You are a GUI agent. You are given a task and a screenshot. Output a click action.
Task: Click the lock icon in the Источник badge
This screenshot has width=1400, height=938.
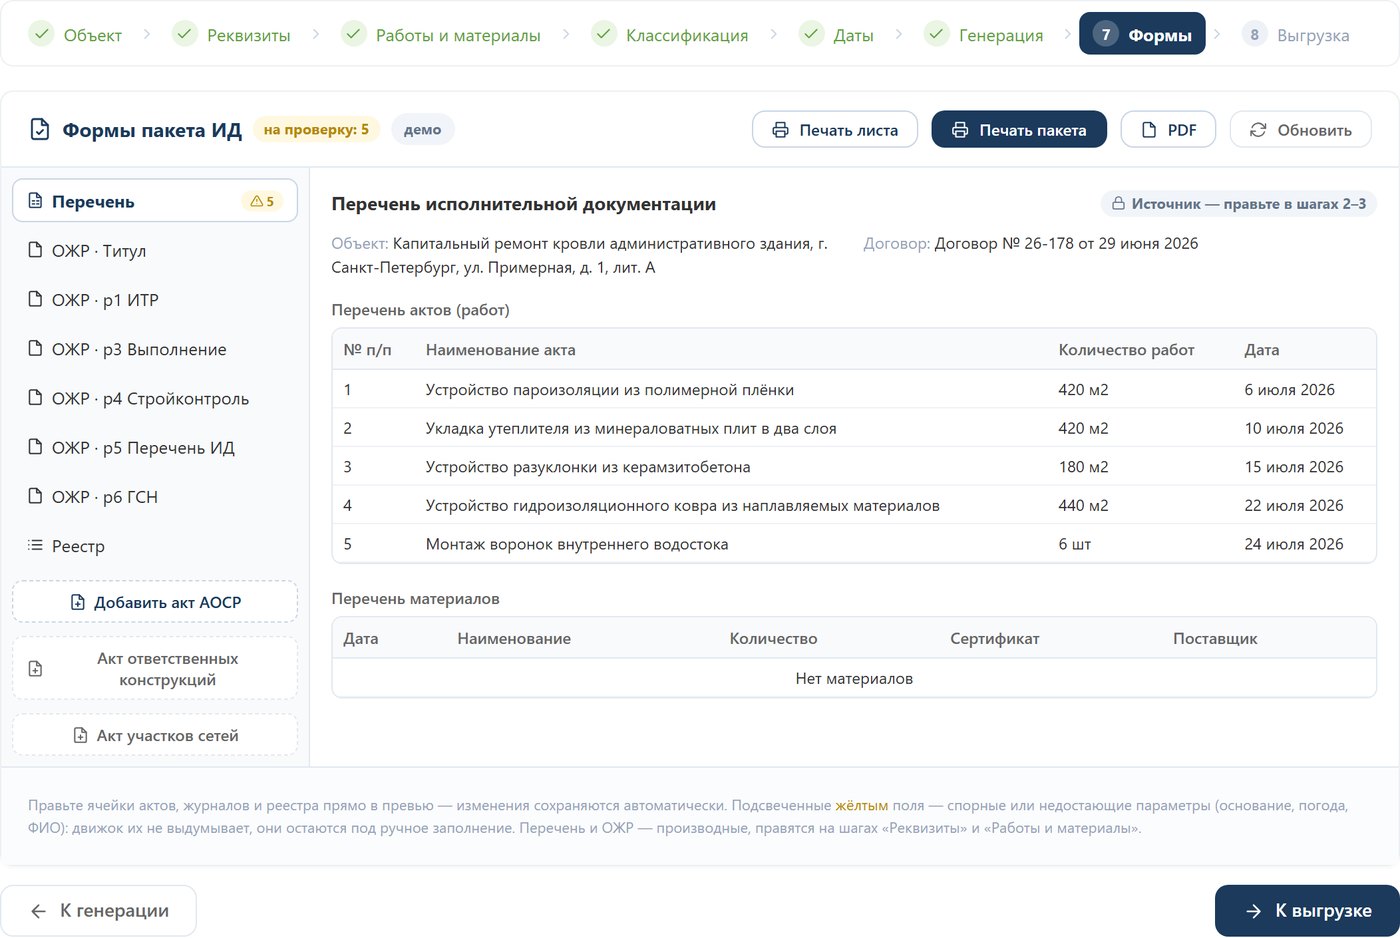coord(1119,204)
